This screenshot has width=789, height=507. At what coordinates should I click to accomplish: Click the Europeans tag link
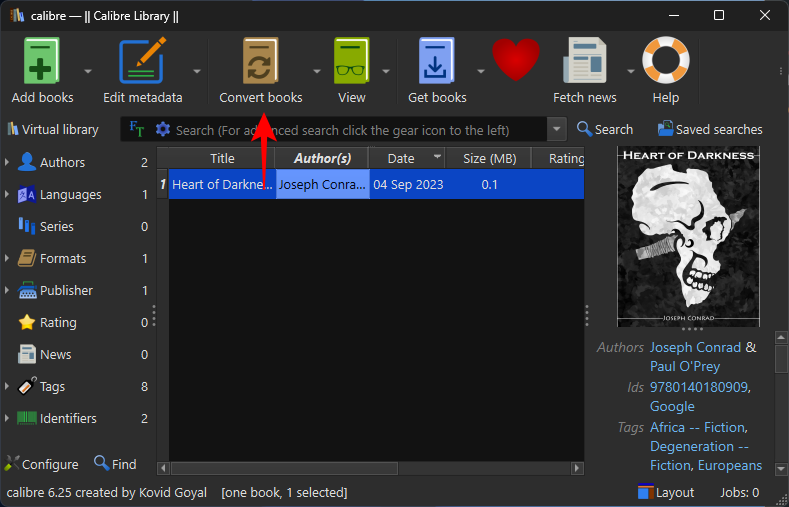[x=730, y=465]
